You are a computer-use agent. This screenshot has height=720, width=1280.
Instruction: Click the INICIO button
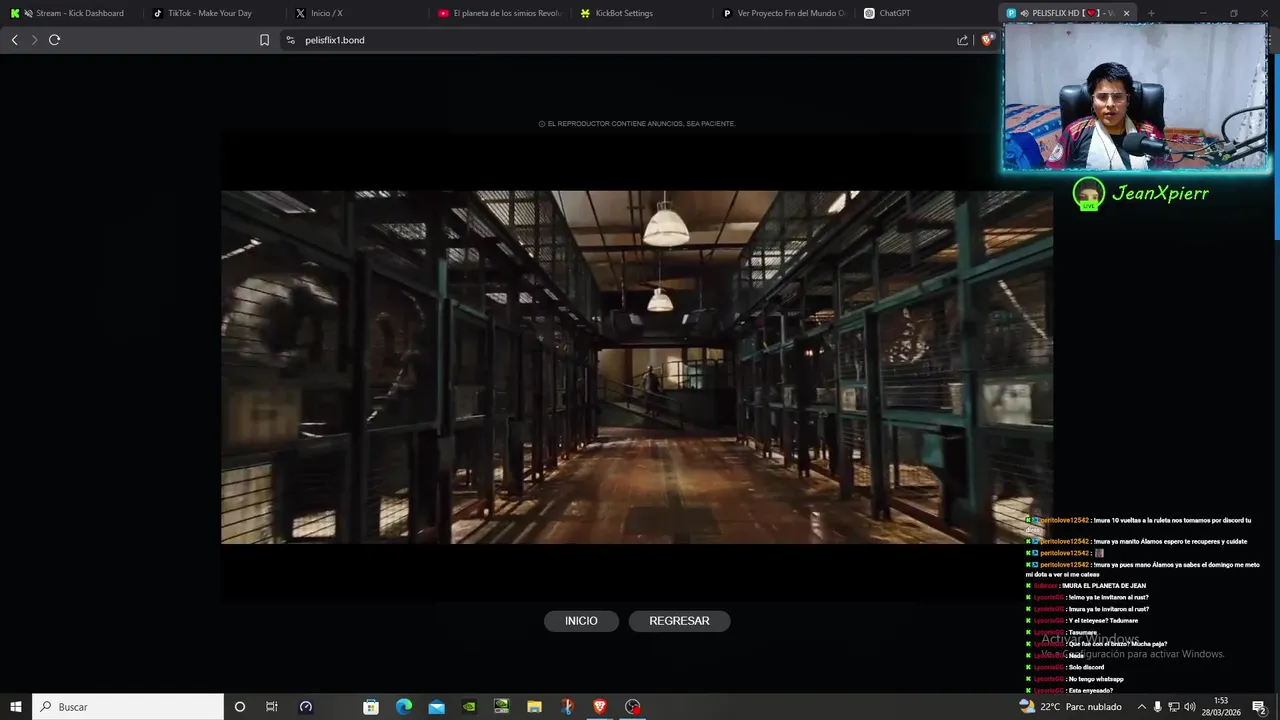[x=581, y=621]
